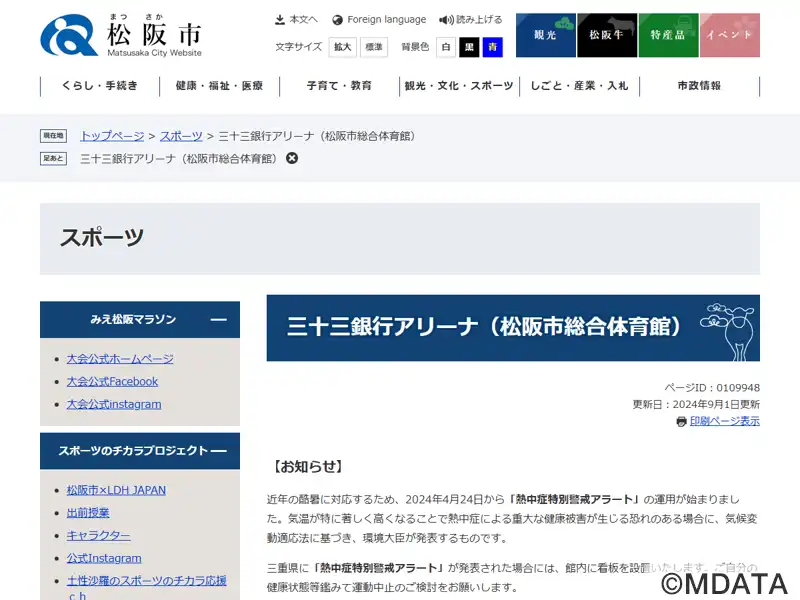Click the large スポーツ section heading
800x600 pixels.
pyautogui.click(x=102, y=238)
